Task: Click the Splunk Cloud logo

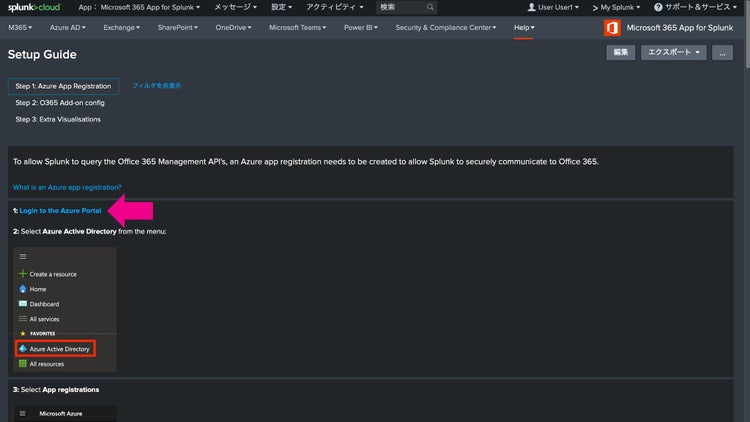Action: click(34, 7)
